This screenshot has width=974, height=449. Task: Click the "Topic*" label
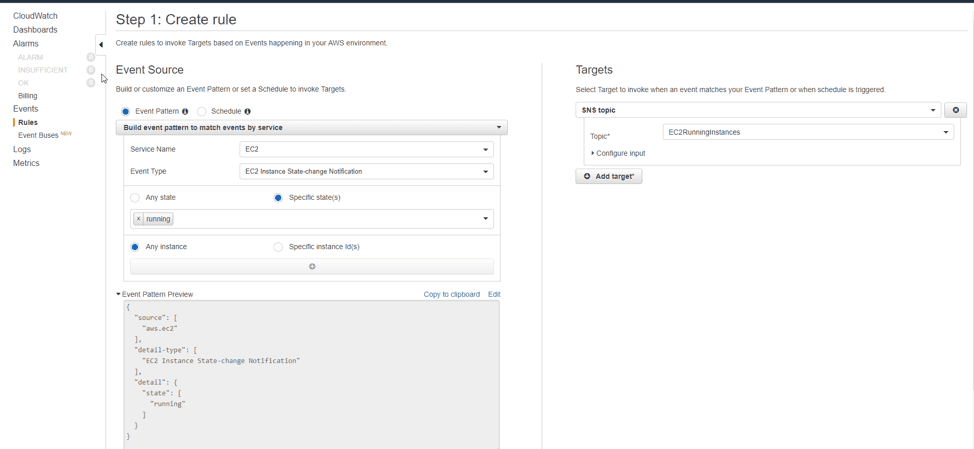pyautogui.click(x=600, y=136)
